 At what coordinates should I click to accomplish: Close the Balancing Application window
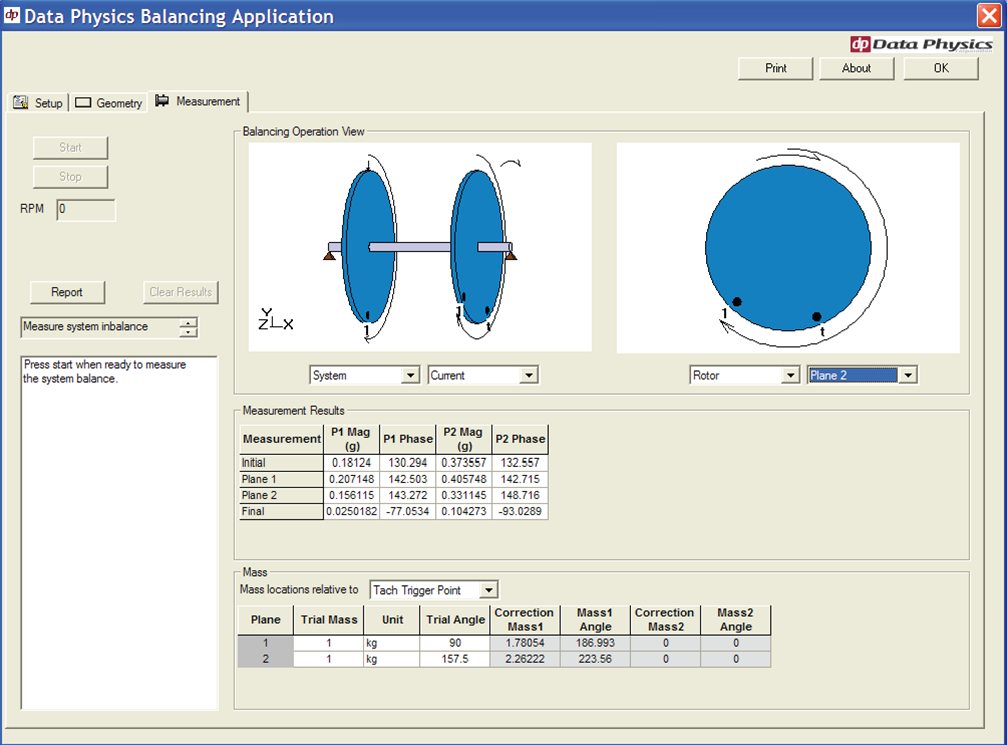(x=989, y=15)
